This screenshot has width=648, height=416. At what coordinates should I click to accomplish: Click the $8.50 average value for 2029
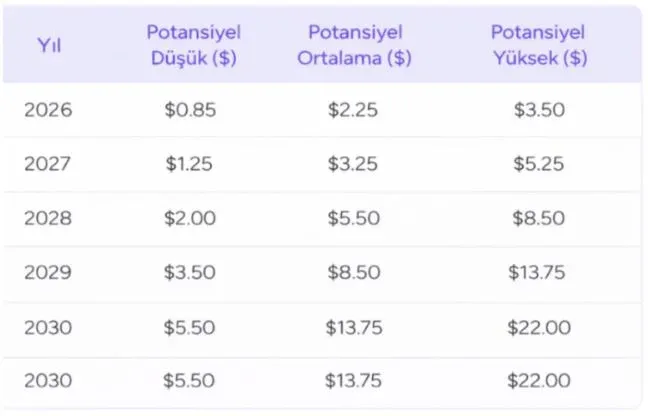(353, 272)
